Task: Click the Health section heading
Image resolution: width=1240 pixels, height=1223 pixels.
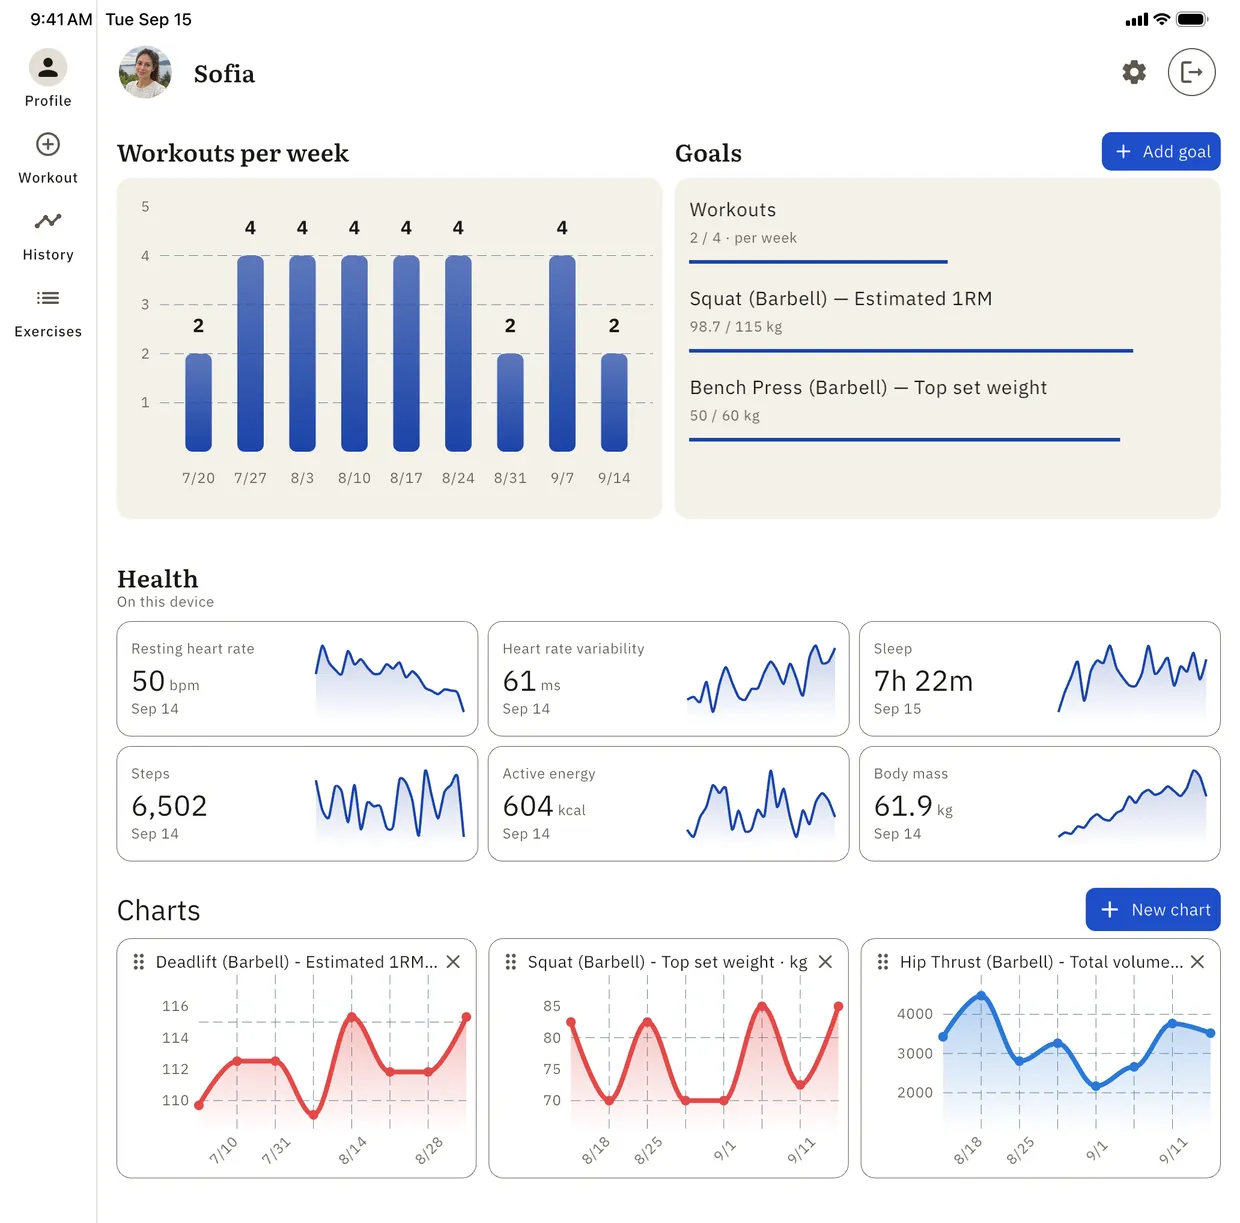Action: [158, 579]
